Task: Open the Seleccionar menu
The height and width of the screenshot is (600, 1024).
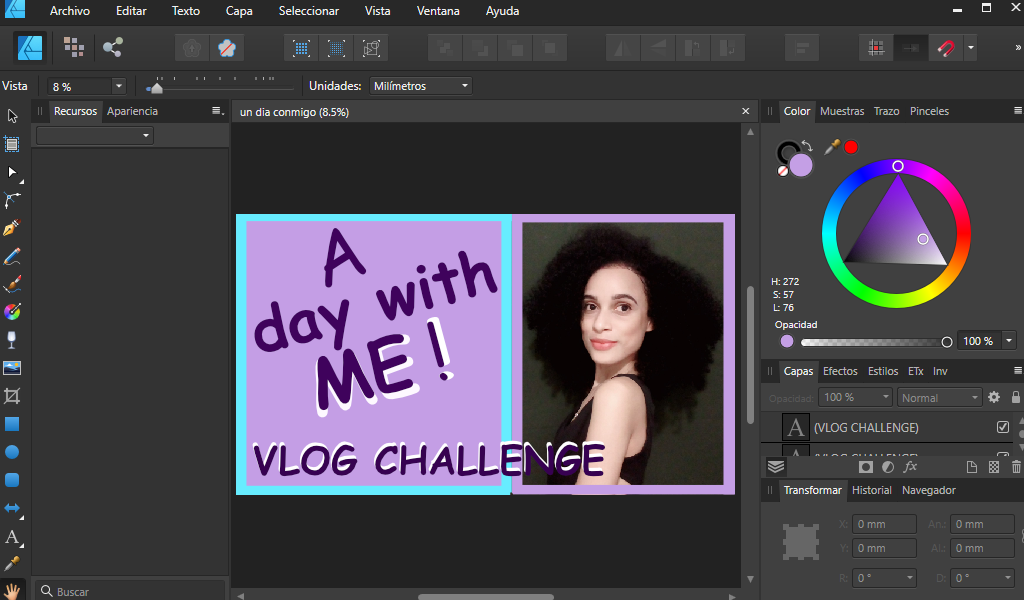Action: tap(309, 11)
